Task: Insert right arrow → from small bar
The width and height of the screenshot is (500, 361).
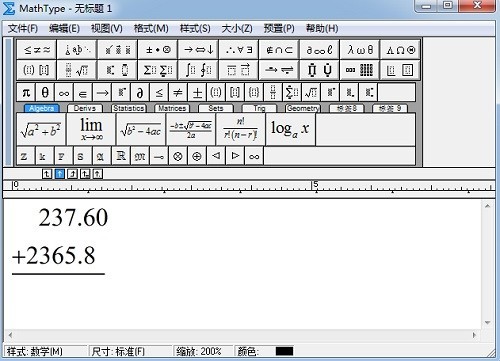Action: 102,92
